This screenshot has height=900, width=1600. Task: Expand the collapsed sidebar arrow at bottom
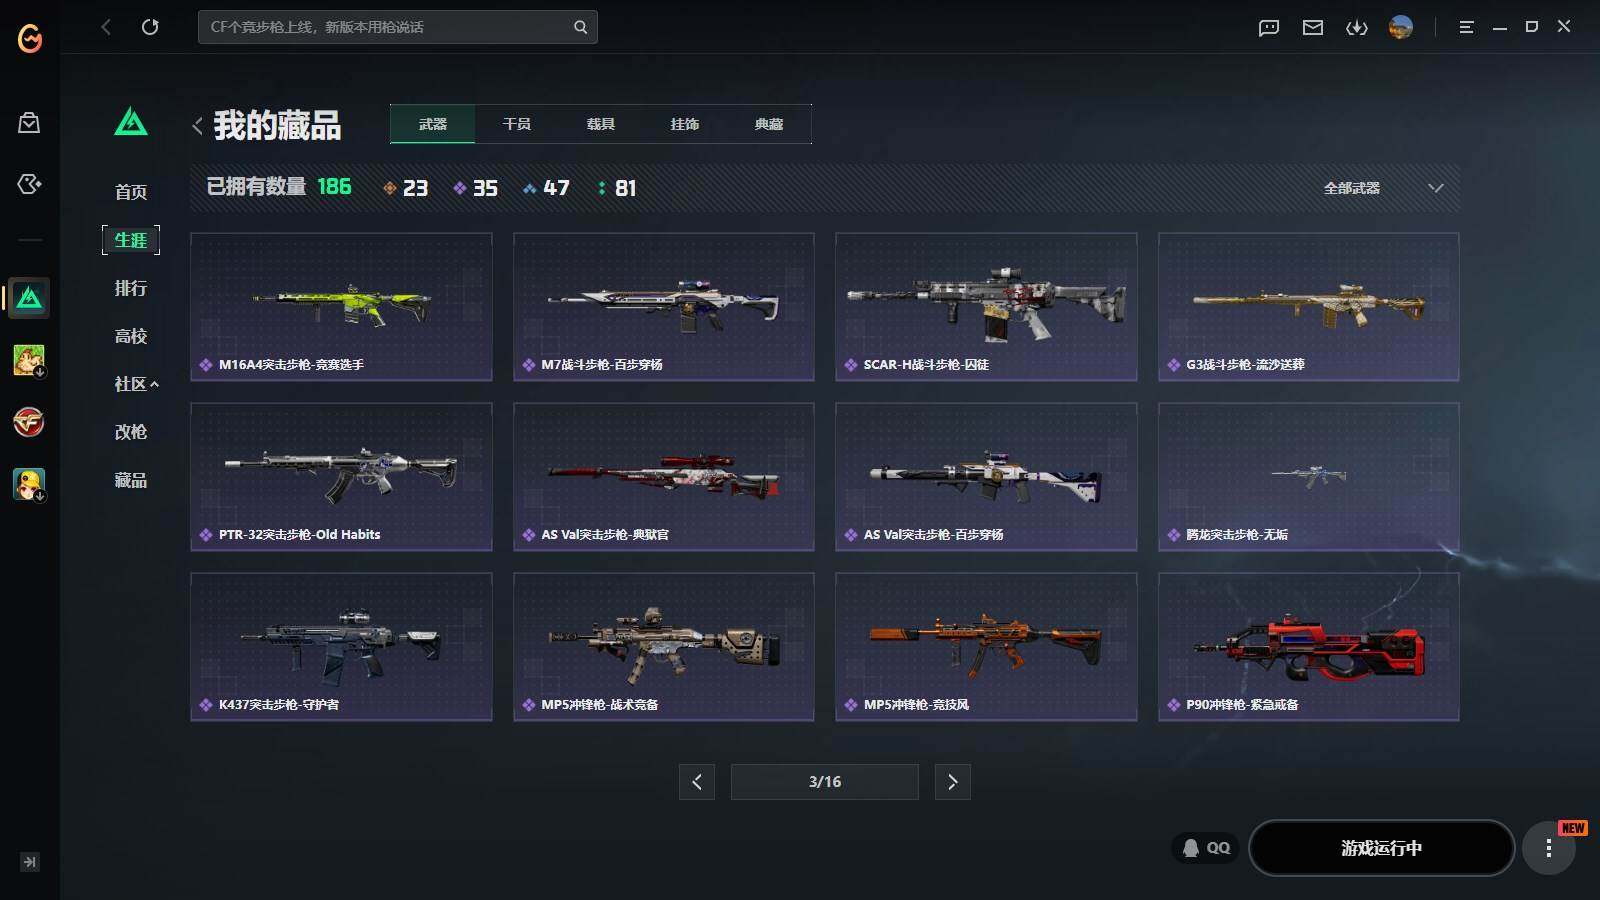coord(30,862)
